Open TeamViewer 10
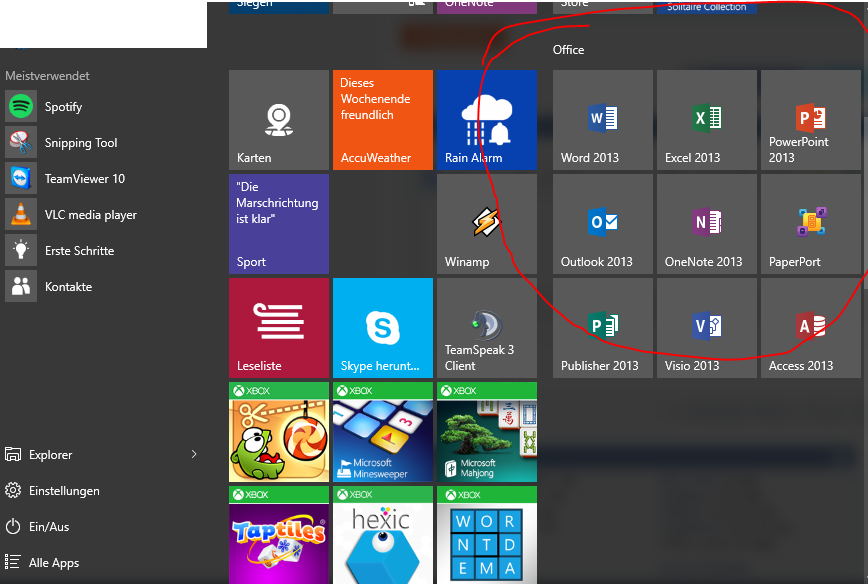The height and width of the screenshot is (584, 868). [x=102, y=178]
